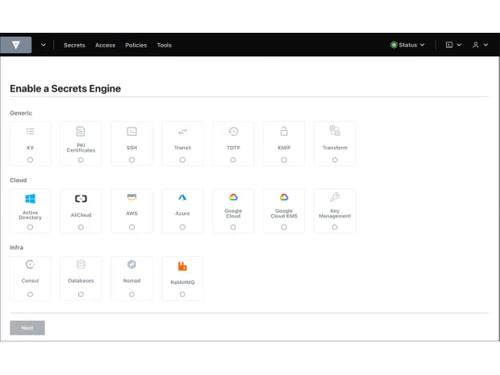Image resolution: width=500 pixels, height=375 pixels.
Task: Click the Transit label text
Action: 182,148
